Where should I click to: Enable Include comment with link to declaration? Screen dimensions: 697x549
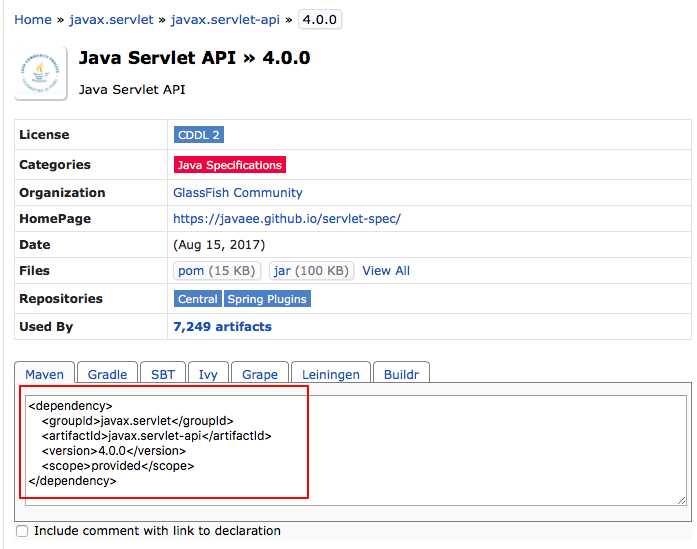click(22, 531)
